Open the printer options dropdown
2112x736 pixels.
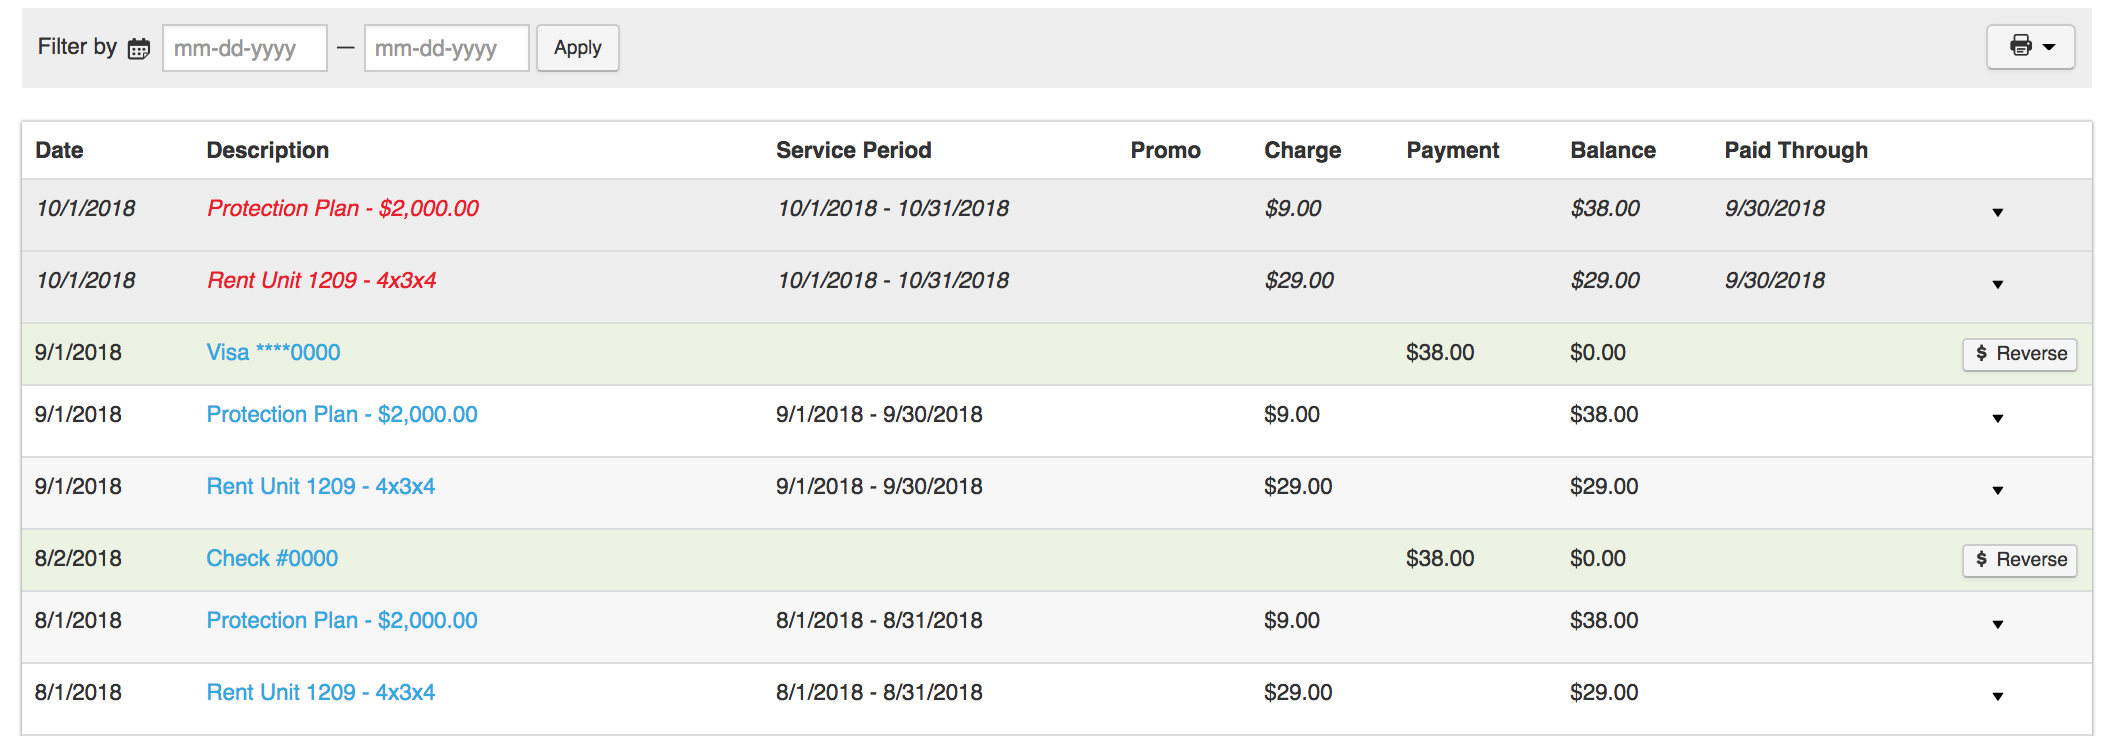2030,47
